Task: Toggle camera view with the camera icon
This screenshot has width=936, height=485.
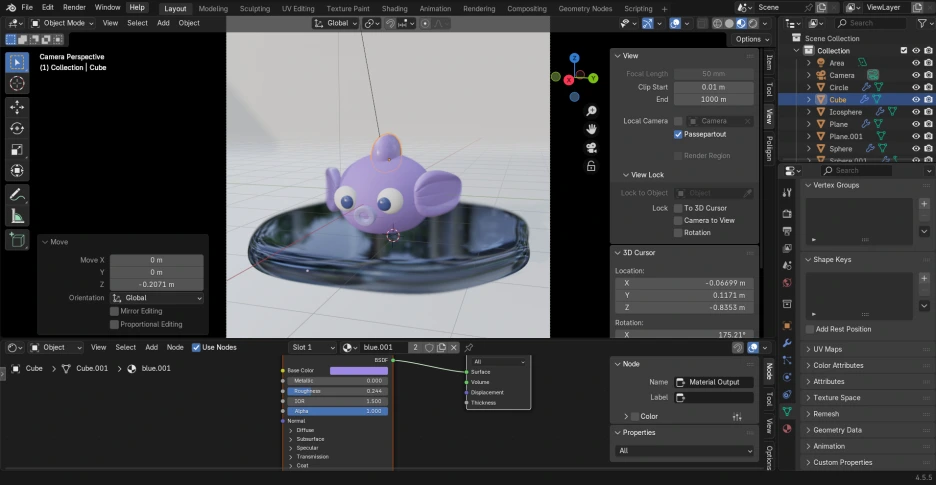Action: pos(592,147)
